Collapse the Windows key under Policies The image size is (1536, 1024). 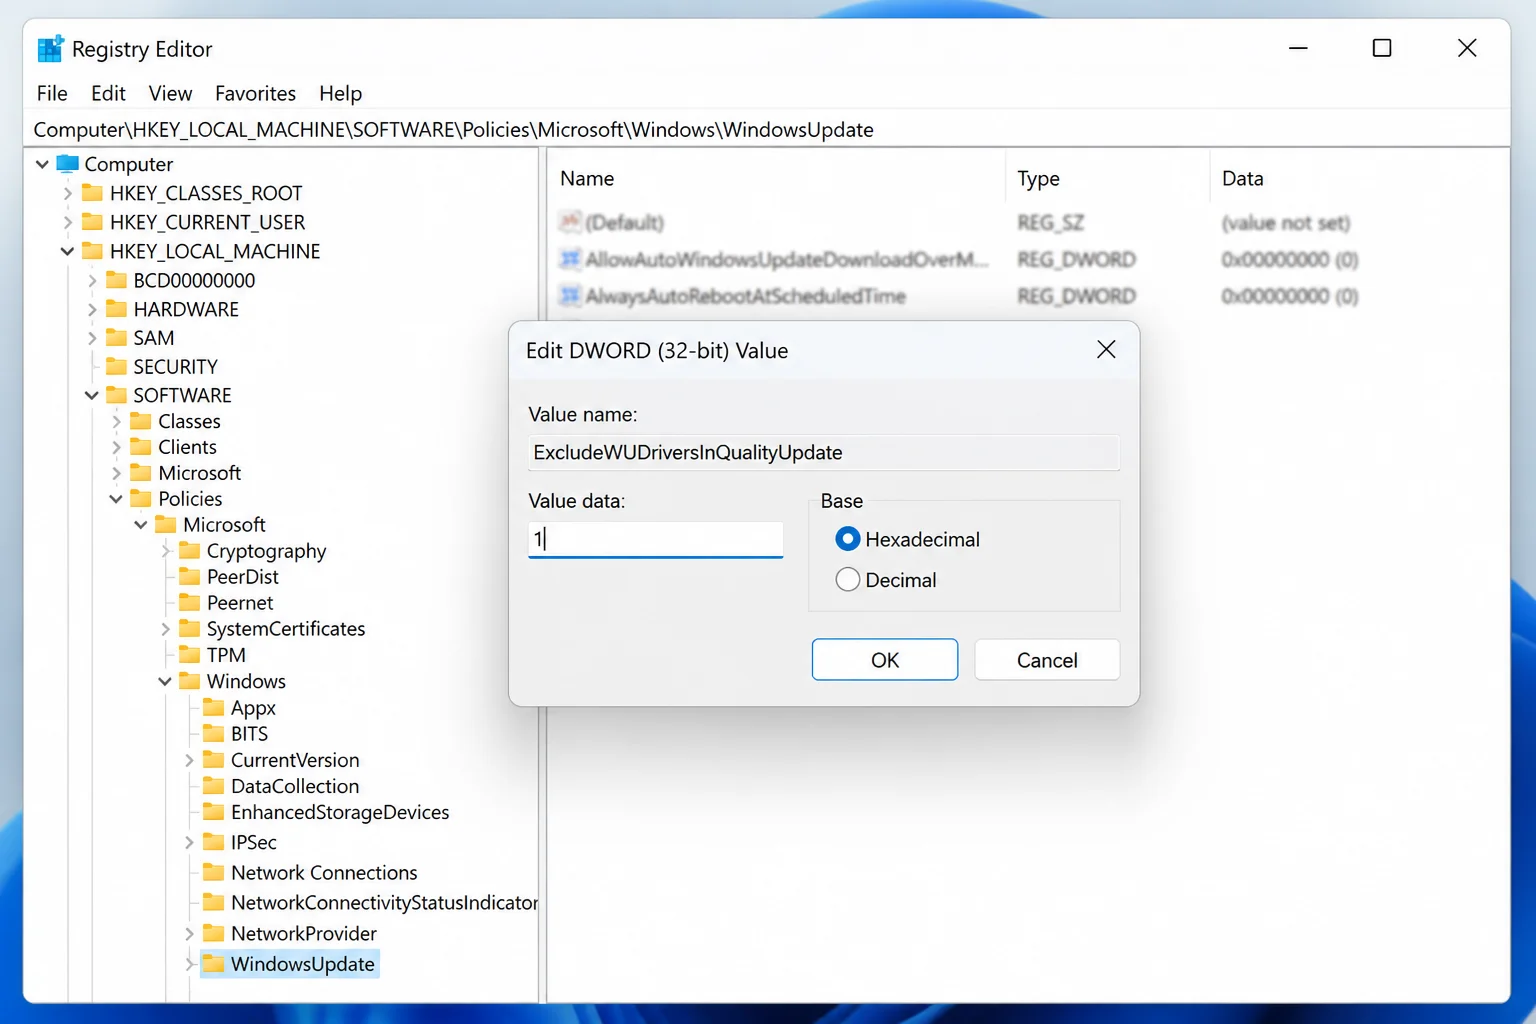click(165, 681)
